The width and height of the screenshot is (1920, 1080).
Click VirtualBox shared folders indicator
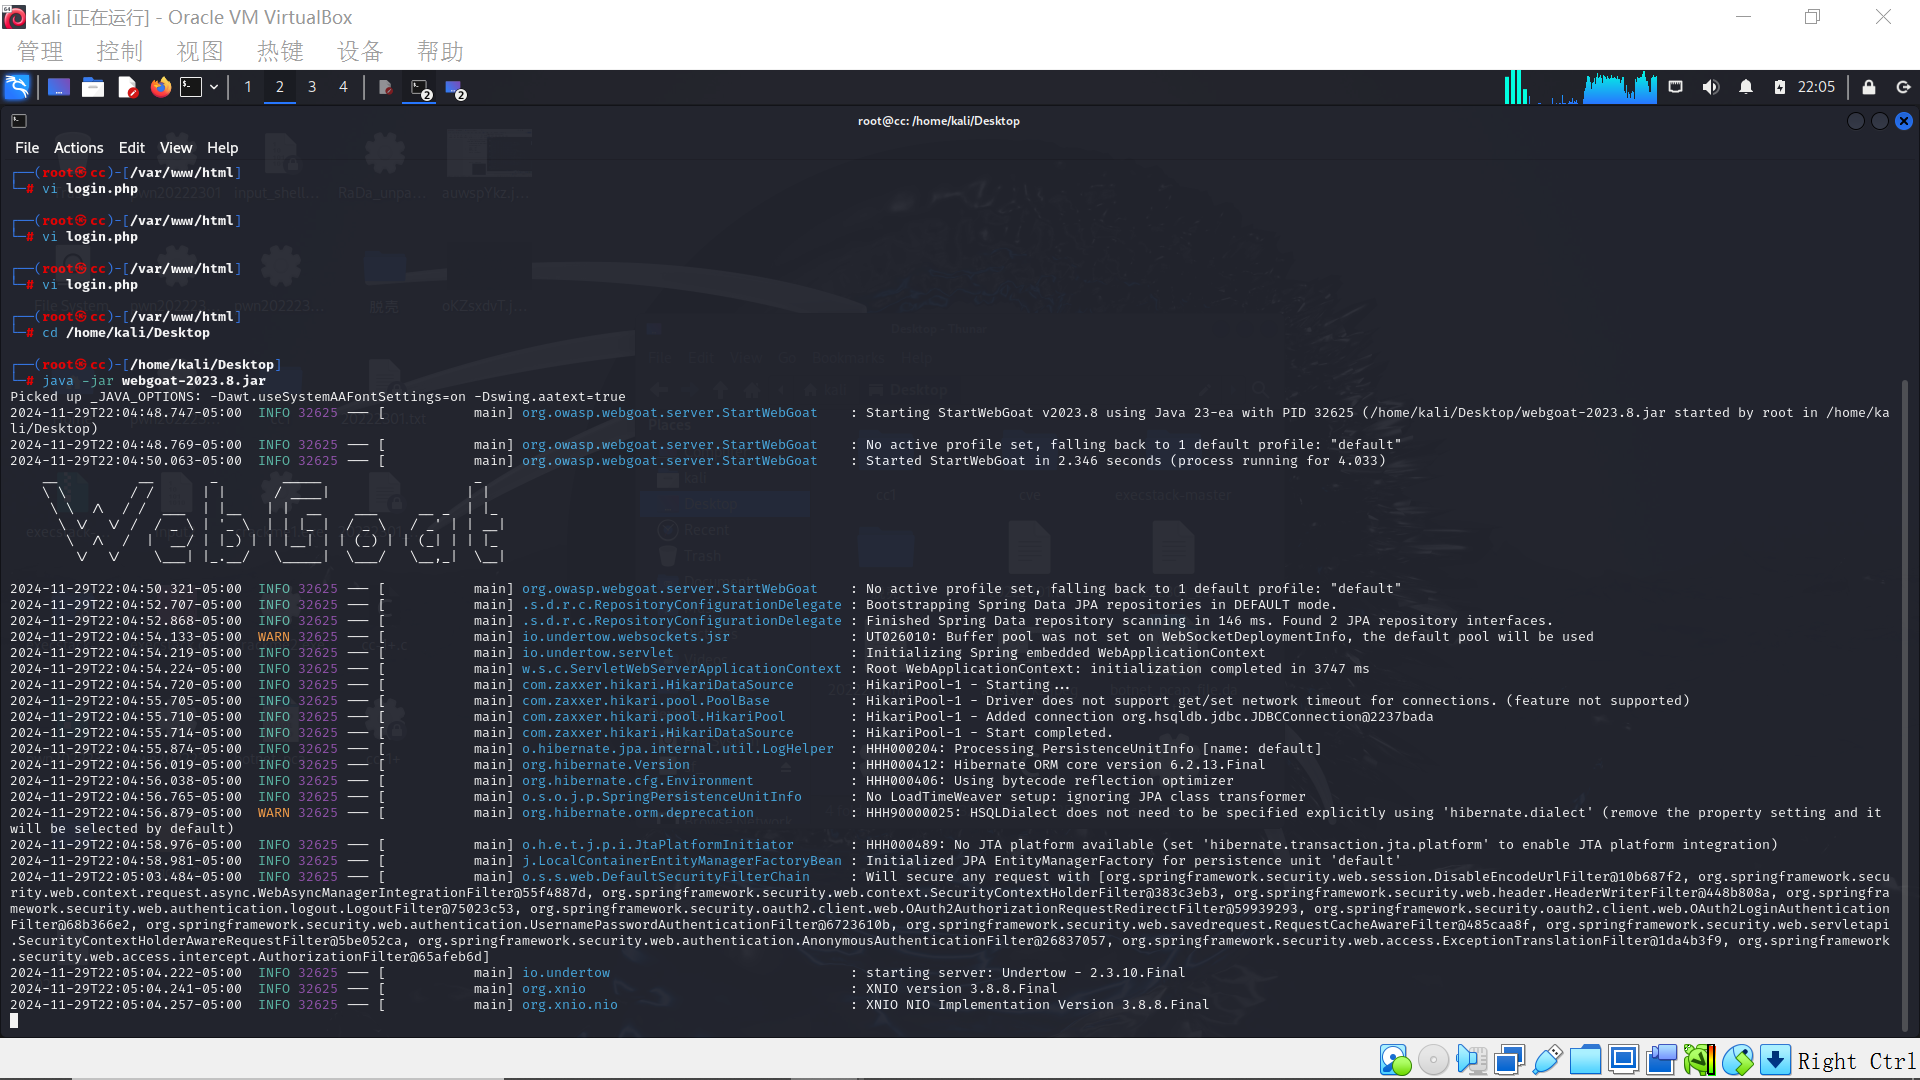coord(1585,1060)
